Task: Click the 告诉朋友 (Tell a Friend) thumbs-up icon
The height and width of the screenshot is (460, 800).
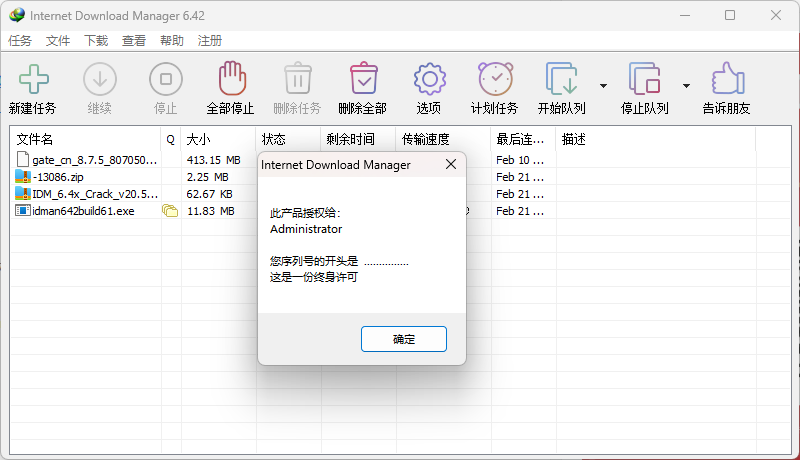Action: tap(726, 79)
